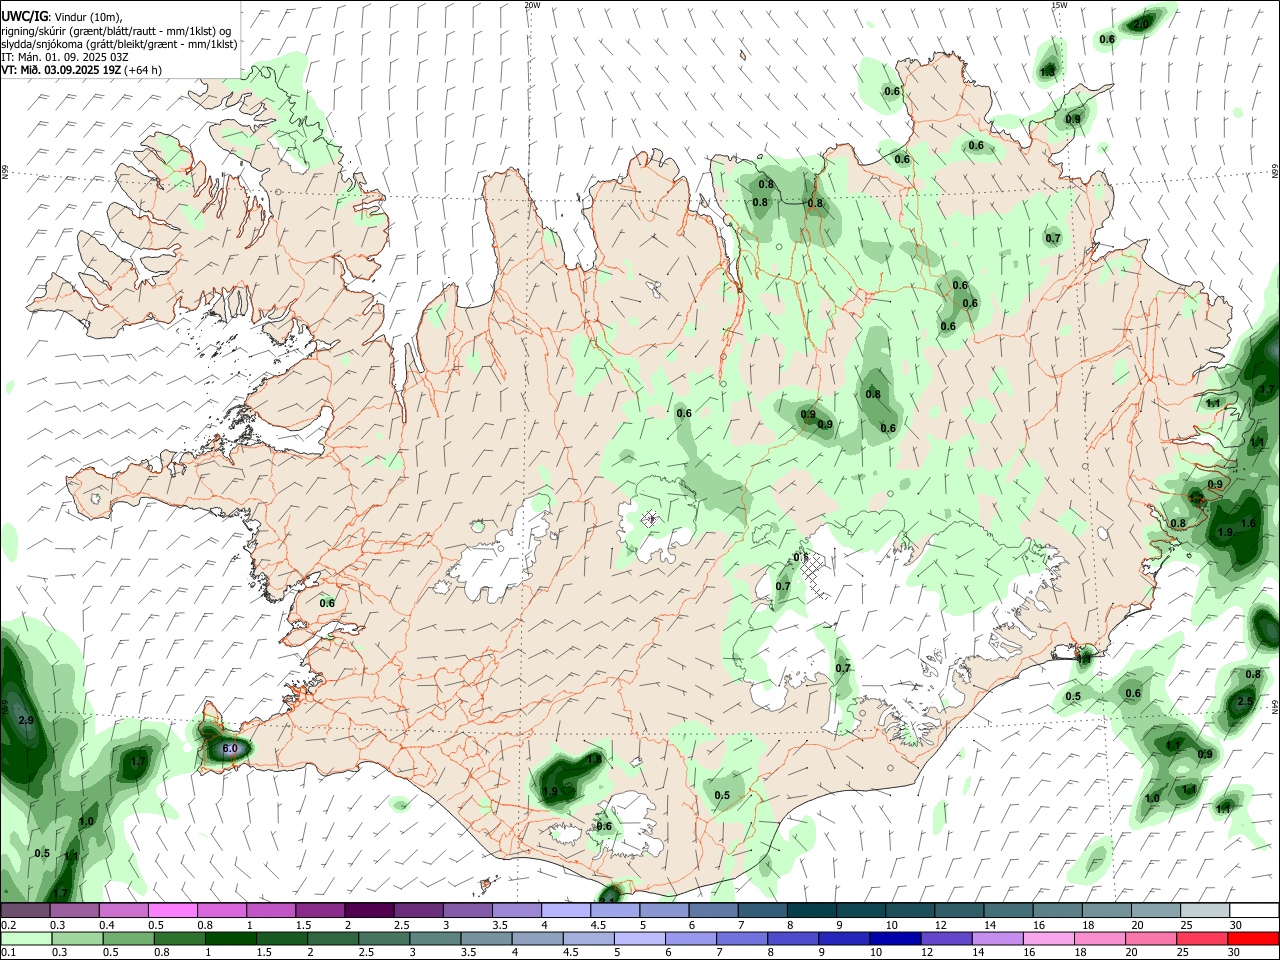Choose the orchid swatch between 0.4 and 0.5
The width and height of the screenshot is (1280, 960).
tap(124, 911)
